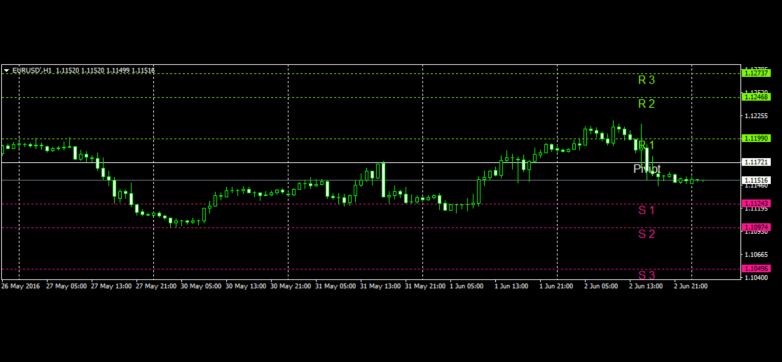Select the EURUSD,H1 chart title text

pyautogui.click(x=32, y=71)
